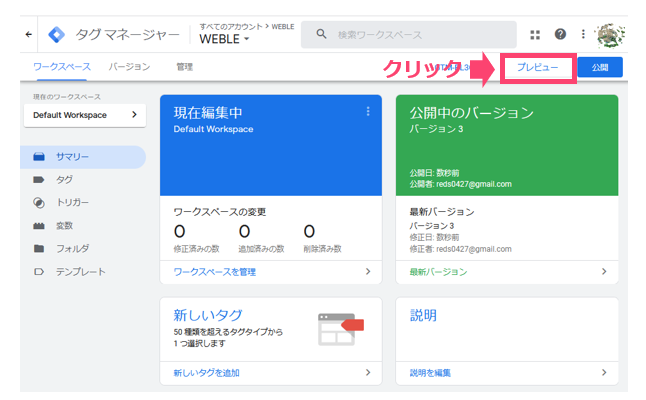The image size is (646, 400).
Task: Click the タグ tag icon in sidebar
Action: tap(39, 180)
